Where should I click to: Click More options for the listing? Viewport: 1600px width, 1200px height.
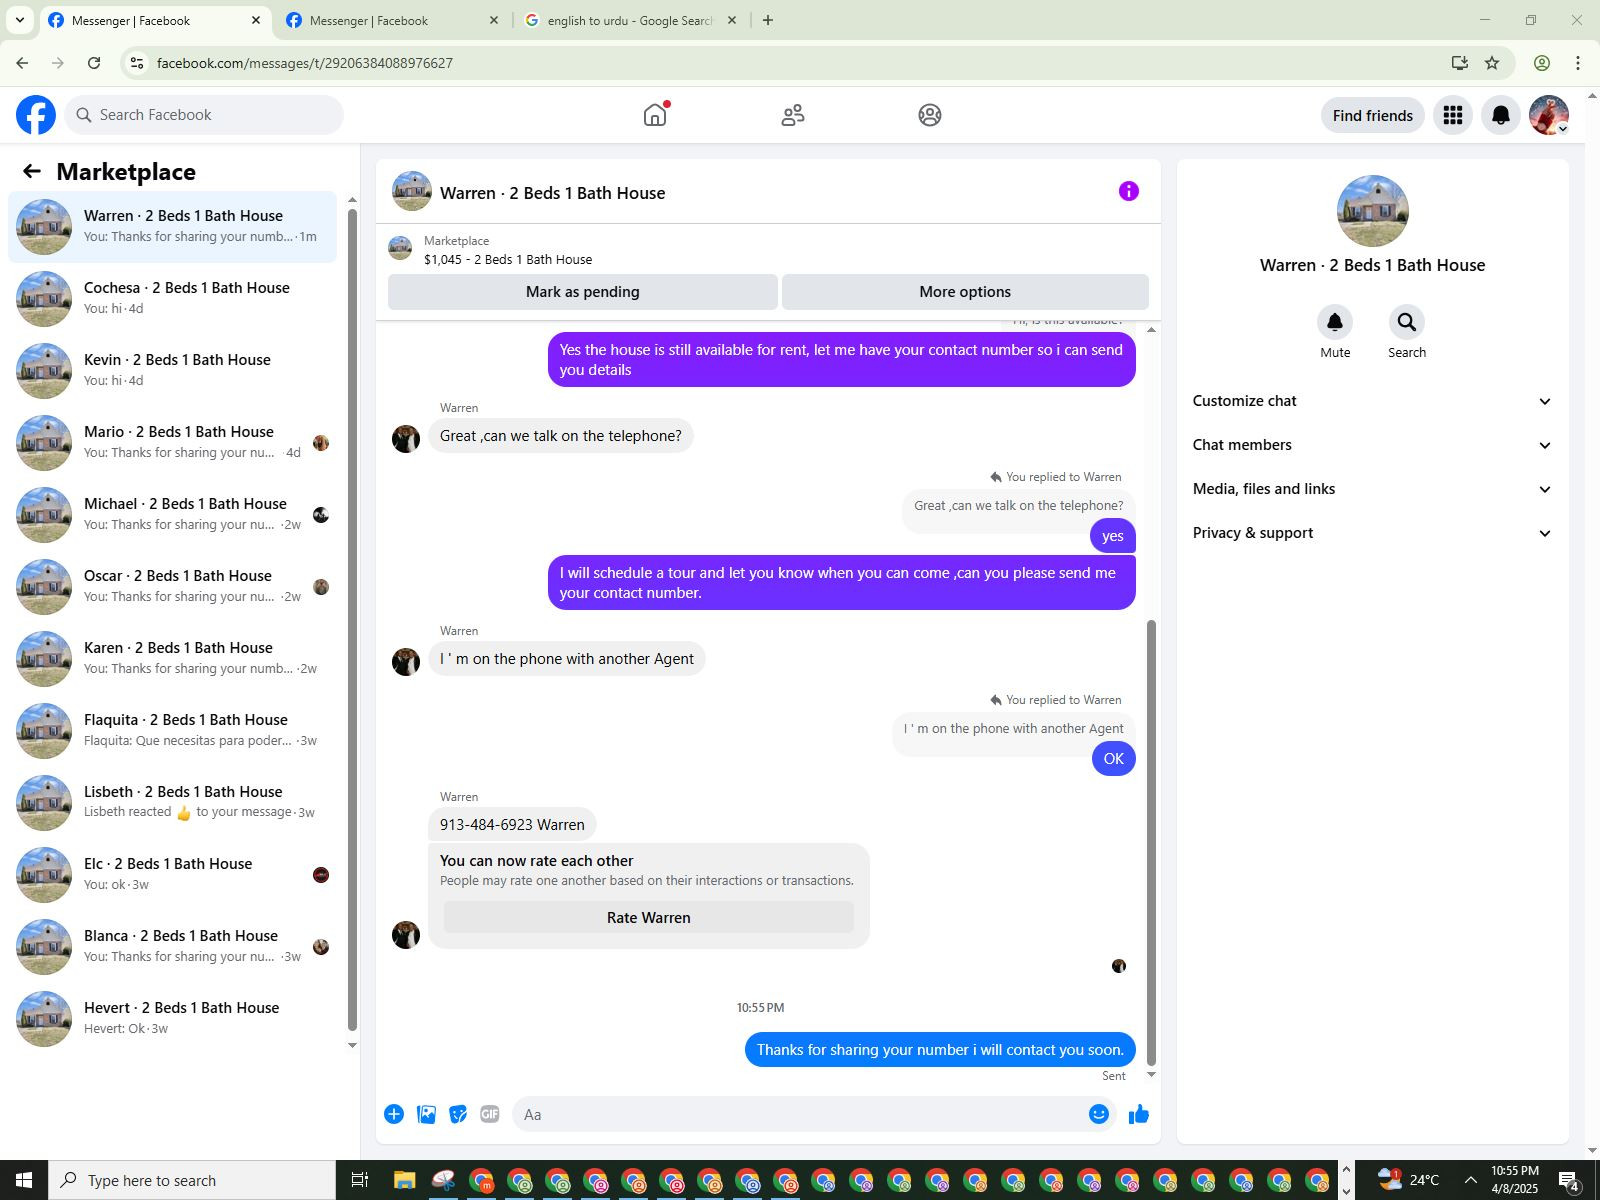pos(965,292)
